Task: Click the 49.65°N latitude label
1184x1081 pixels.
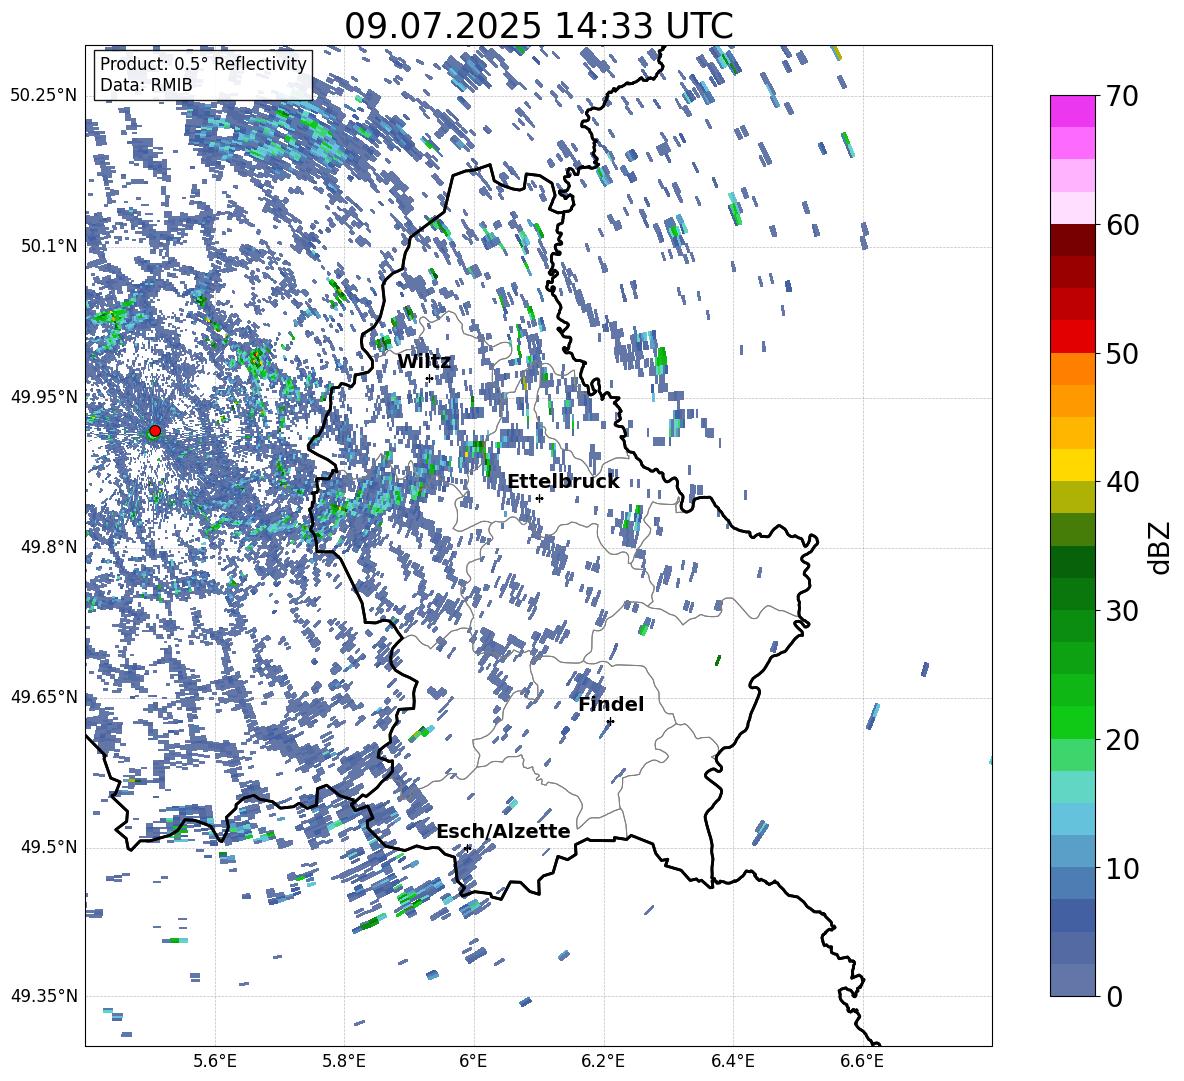Action: pos(44,697)
